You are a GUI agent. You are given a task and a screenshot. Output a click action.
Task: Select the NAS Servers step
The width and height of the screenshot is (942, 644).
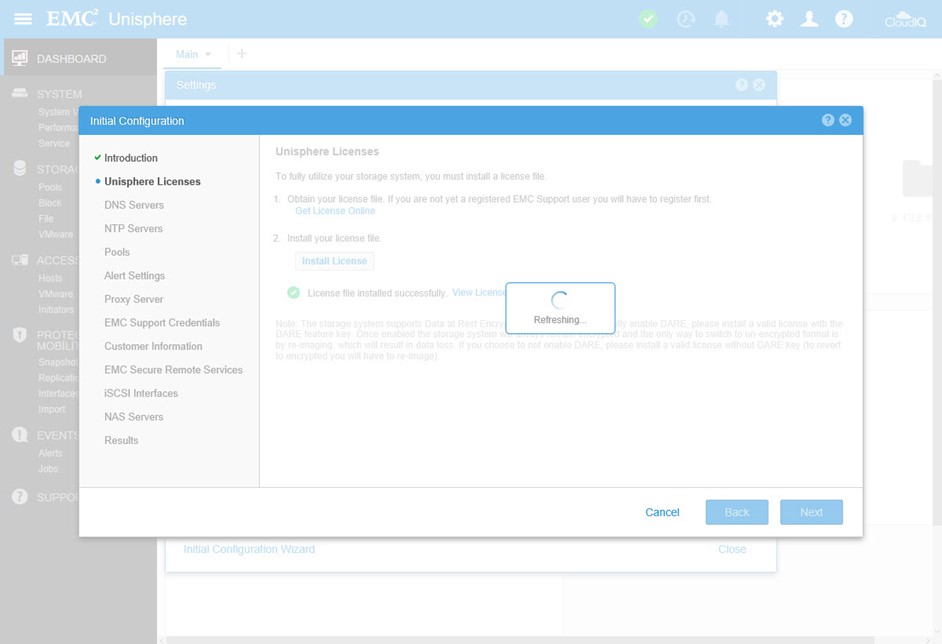point(133,416)
